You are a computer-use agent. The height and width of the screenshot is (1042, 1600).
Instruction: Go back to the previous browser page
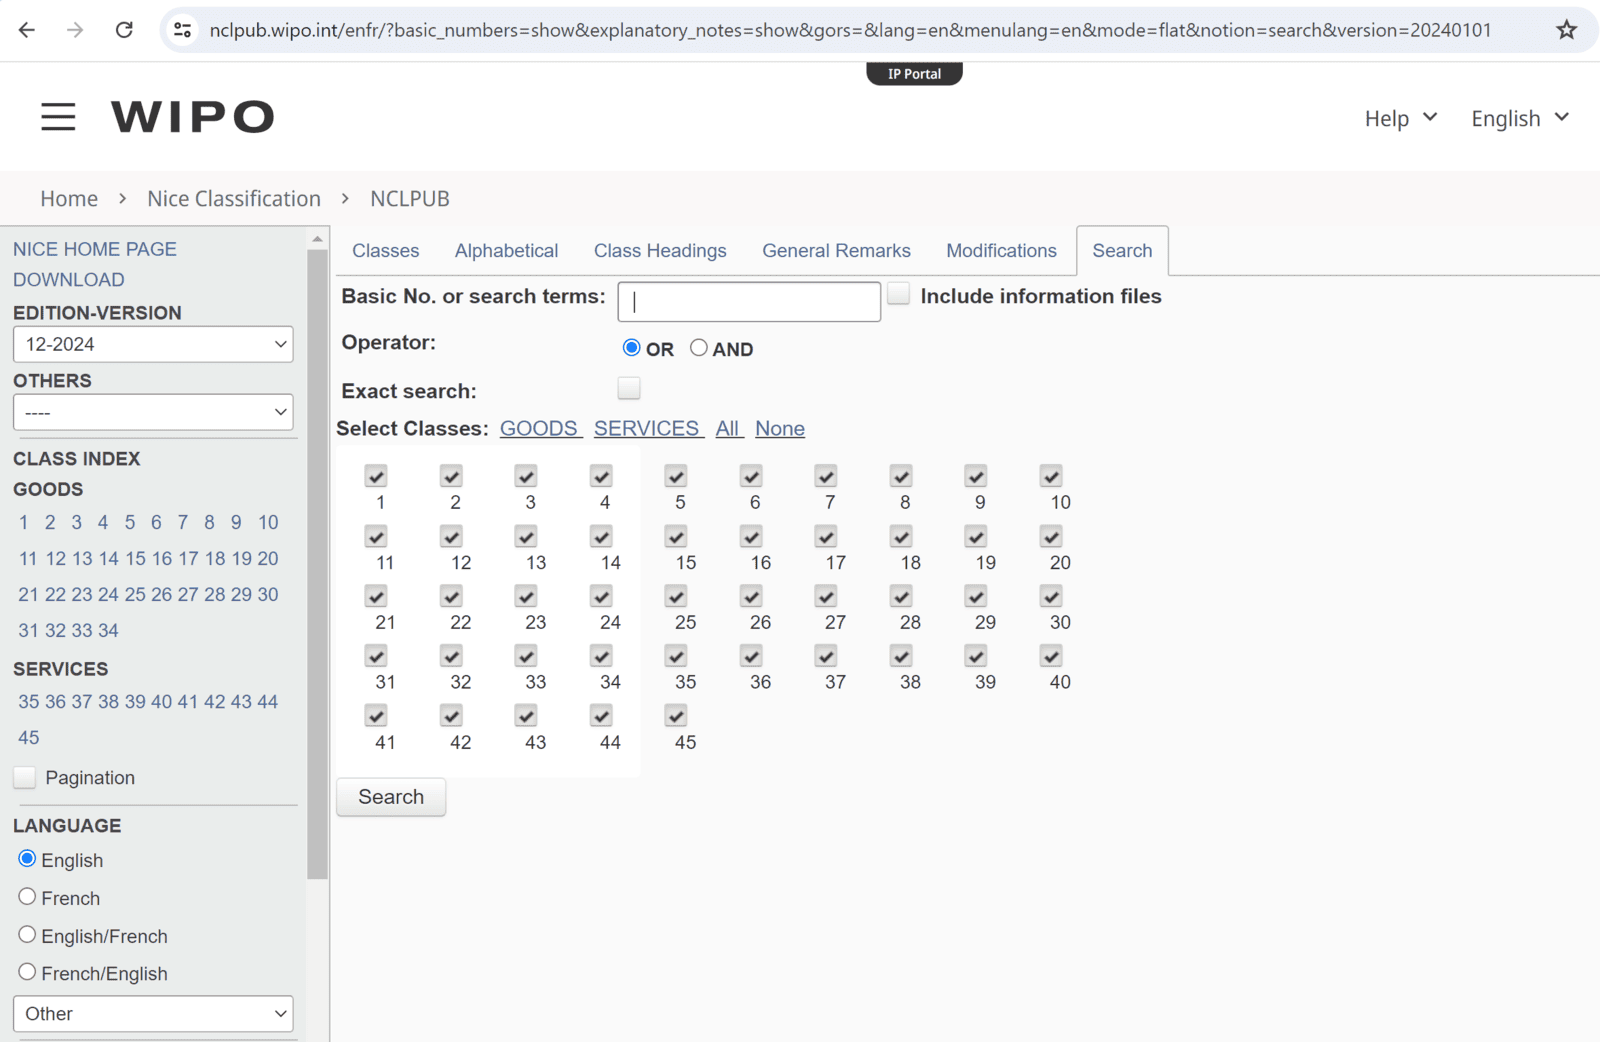(x=27, y=30)
